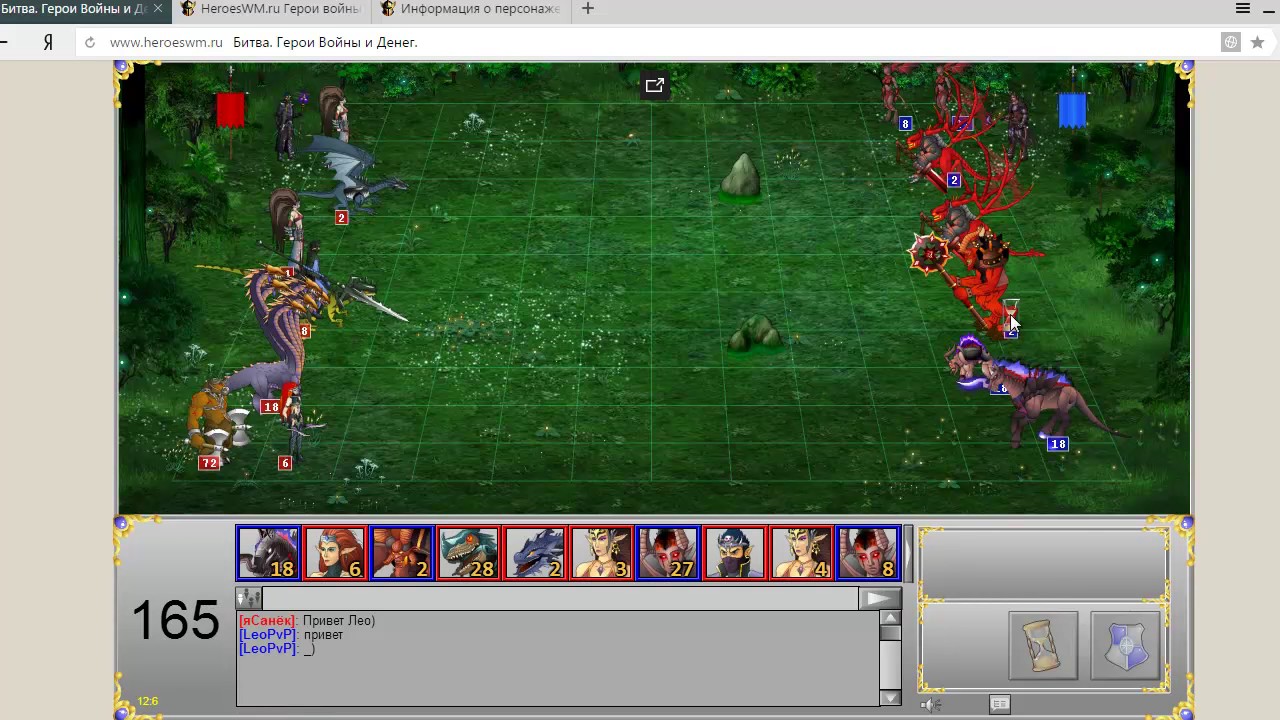Select green lizard portrait numbered 28

coord(468,553)
